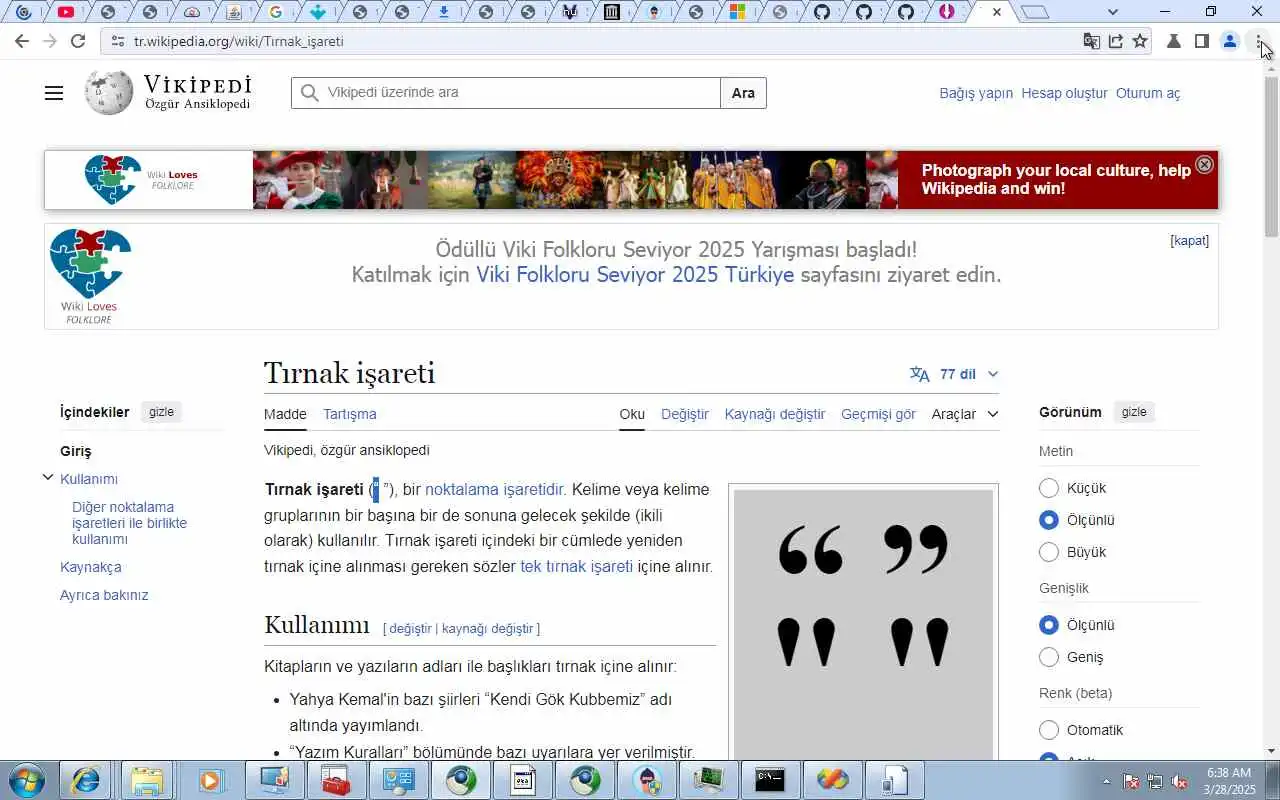Open the command prompt taskbar icon
The height and width of the screenshot is (800, 1280).
pos(770,780)
